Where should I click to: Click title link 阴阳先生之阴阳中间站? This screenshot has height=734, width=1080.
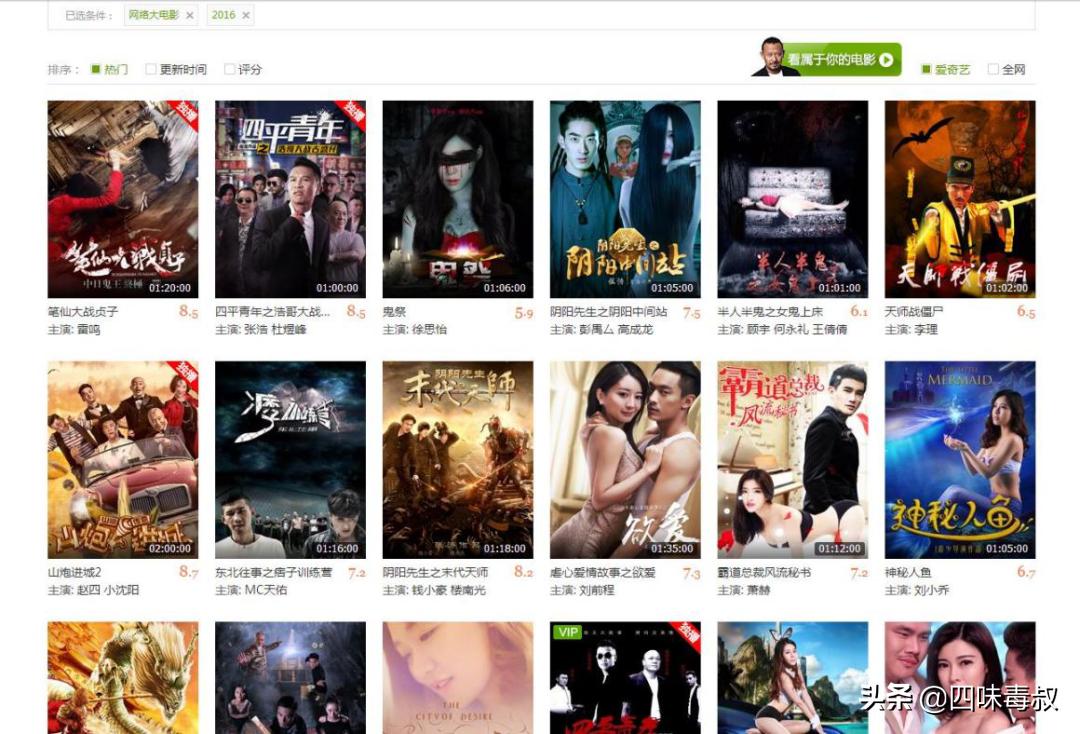pos(608,312)
